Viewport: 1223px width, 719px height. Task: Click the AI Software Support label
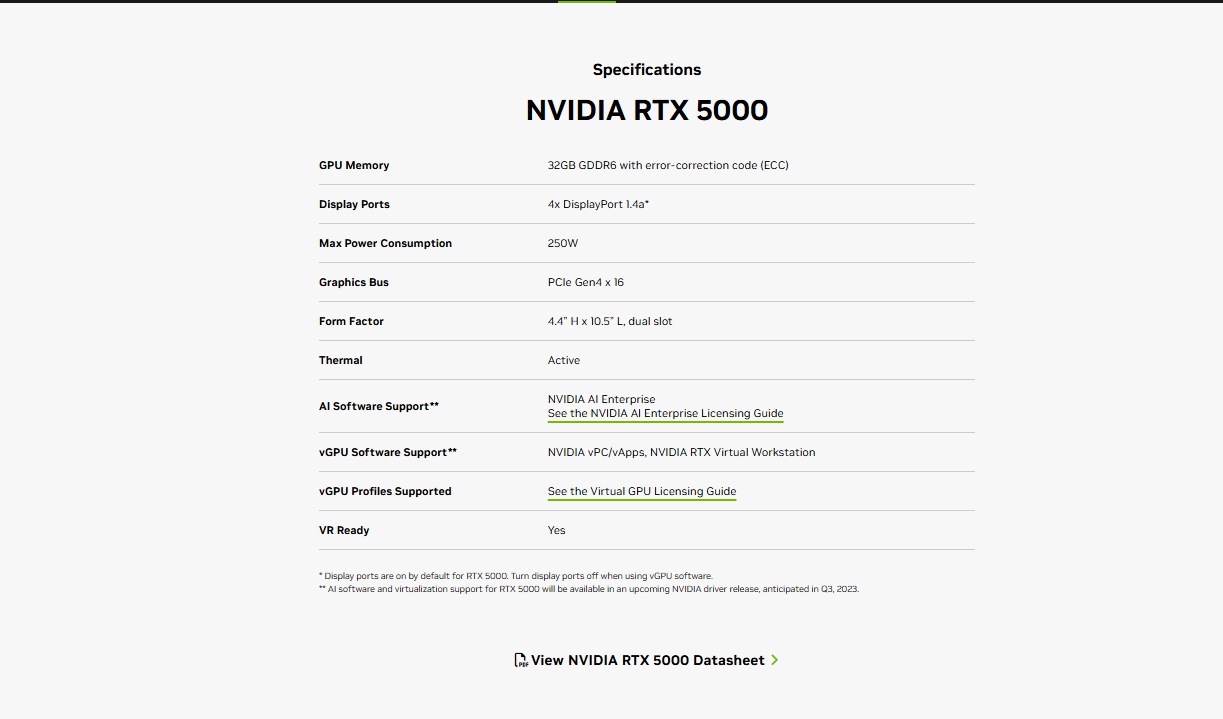pos(379,406)
